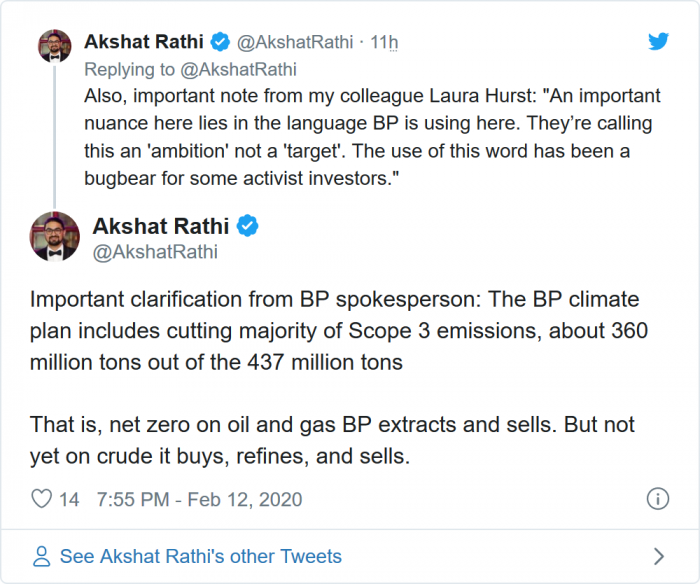This screenshot has width=700, height=584.
Task: Click the Akshat Rathi name in the reply header
Action: (142, 43)
